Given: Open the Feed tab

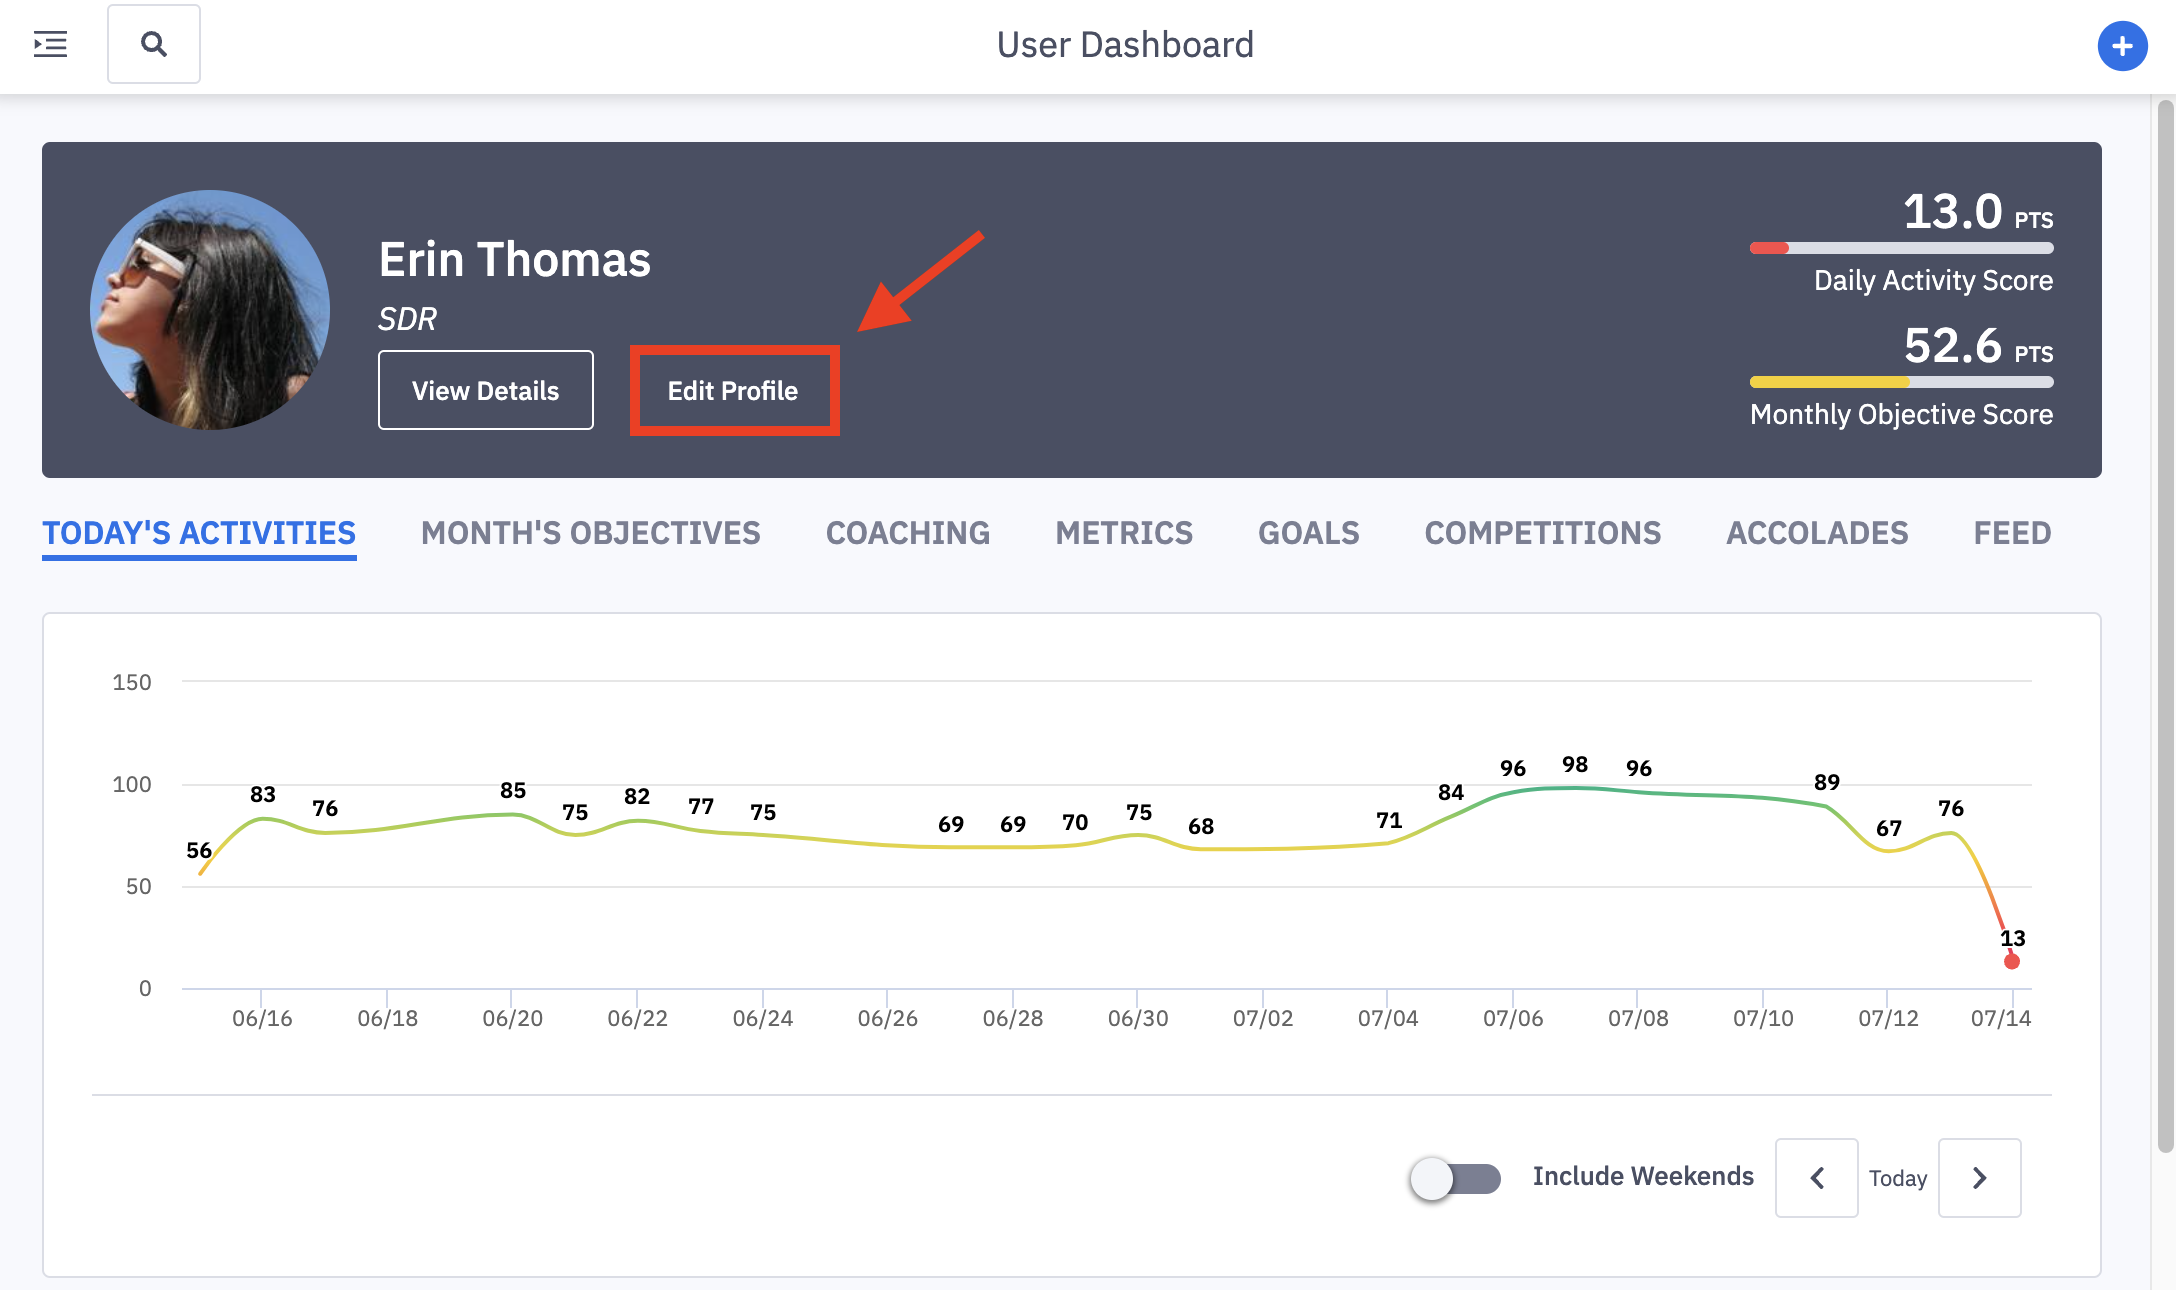Looking at the screenshot, I should [x=2012, y=533].
